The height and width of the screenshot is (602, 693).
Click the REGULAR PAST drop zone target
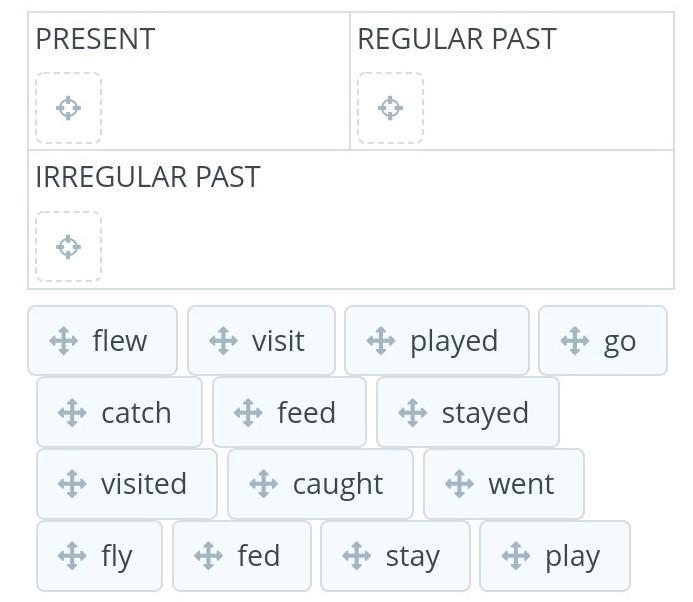[x=390, y=108]
